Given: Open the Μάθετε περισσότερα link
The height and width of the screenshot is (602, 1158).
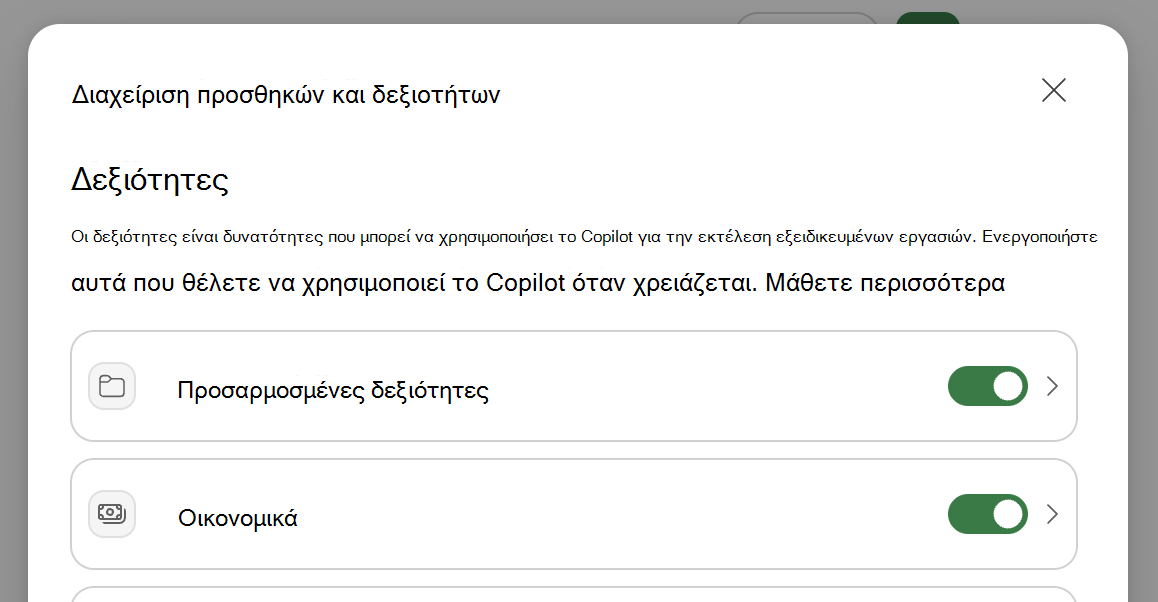Looking at the screenshot, I should click(885, 283).
